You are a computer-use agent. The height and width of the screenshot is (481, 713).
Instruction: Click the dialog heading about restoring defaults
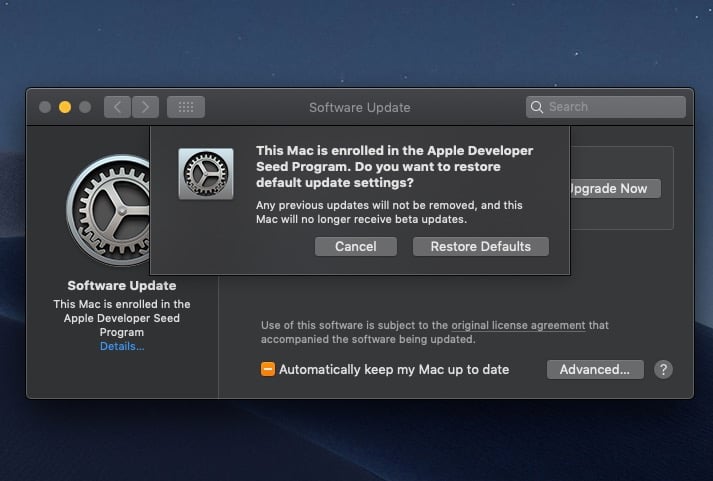click(x=394, y=166)
